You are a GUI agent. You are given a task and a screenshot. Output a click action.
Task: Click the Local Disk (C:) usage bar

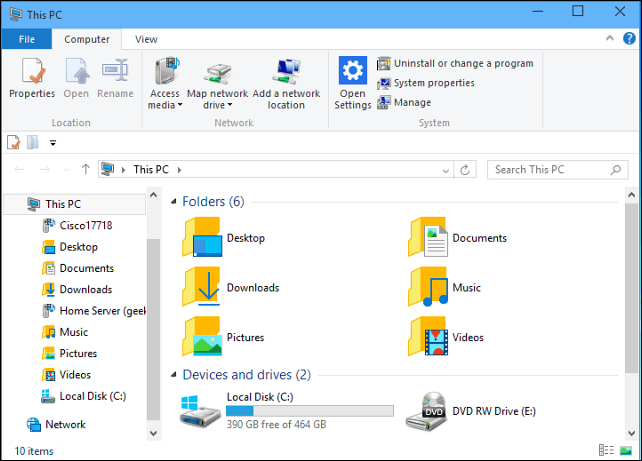pyautogui.click(x=310, y=411)
